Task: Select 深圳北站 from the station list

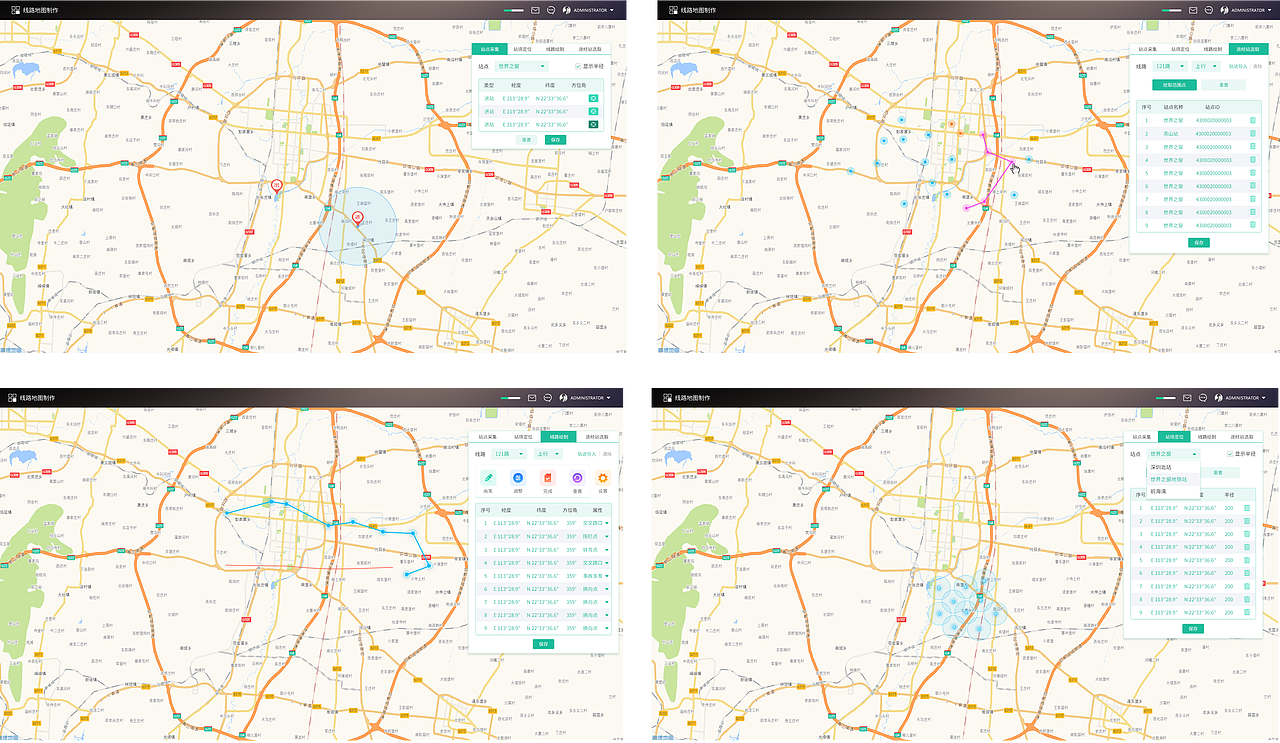Action: (1161, 466)
